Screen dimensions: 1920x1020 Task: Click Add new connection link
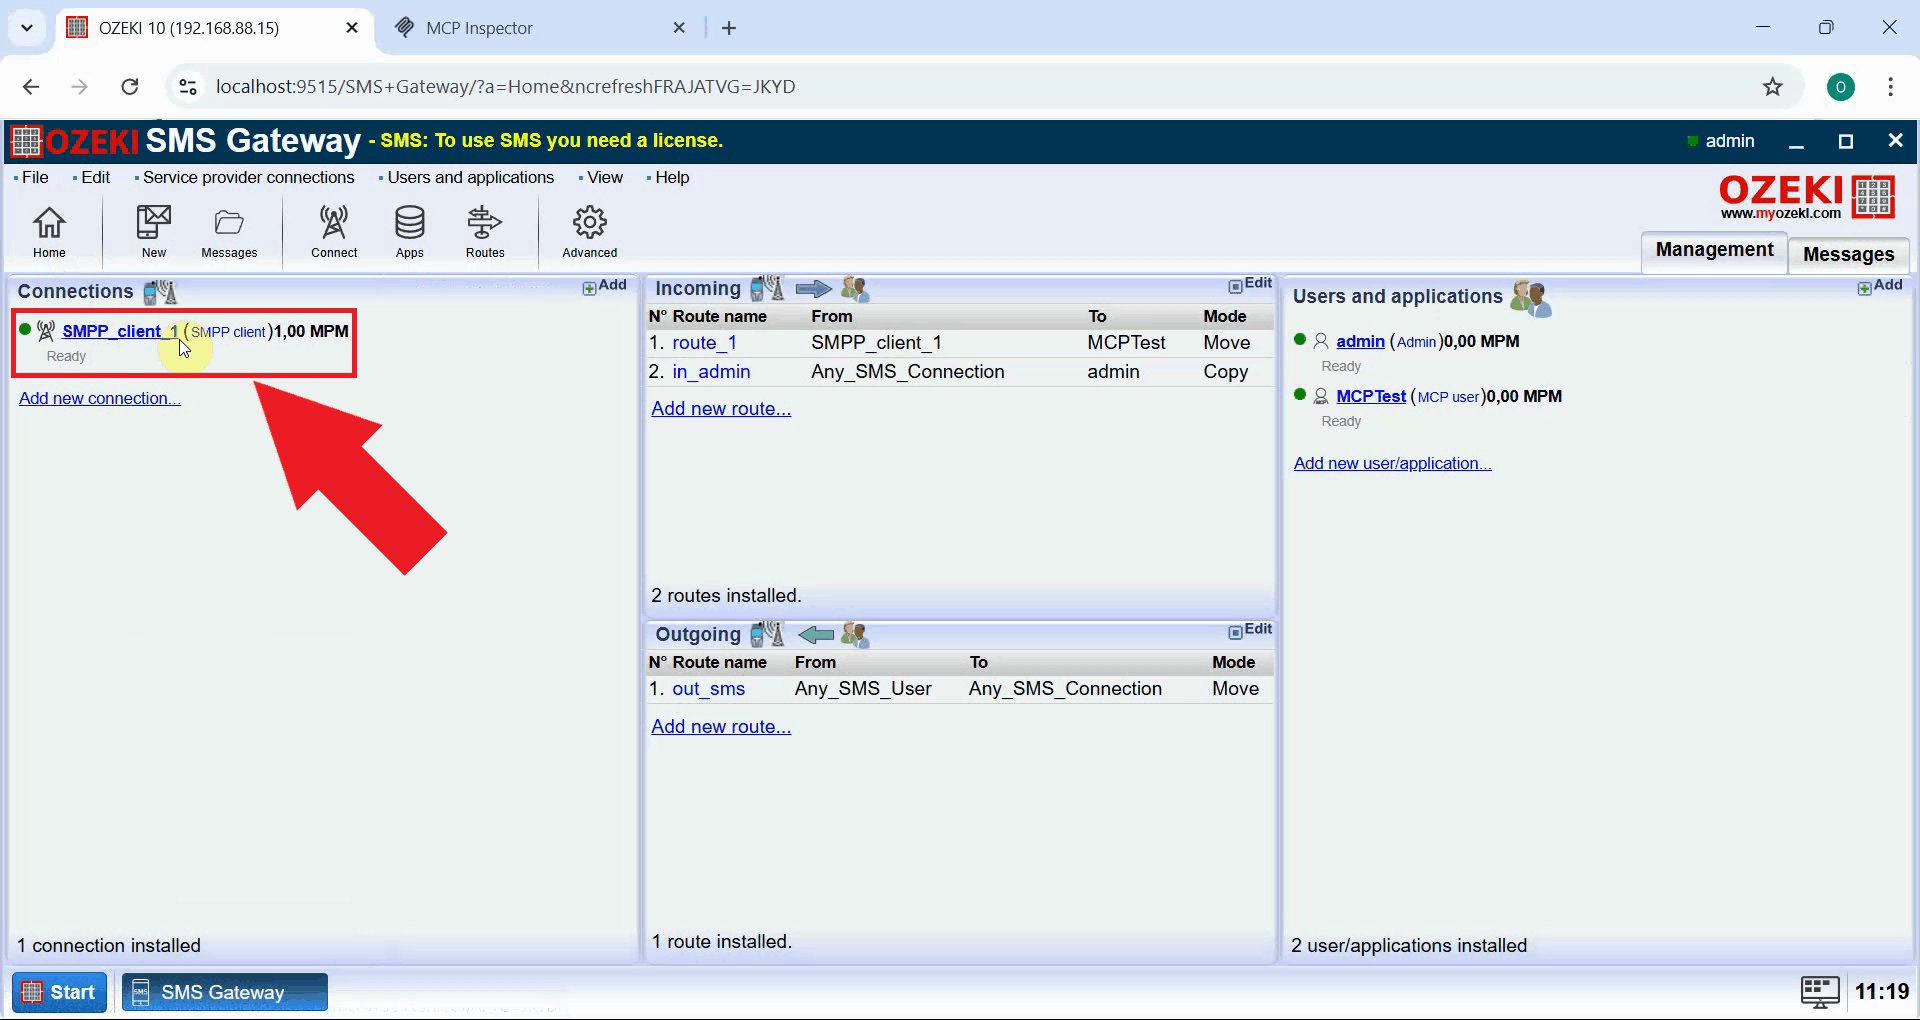tap(99, 397)
